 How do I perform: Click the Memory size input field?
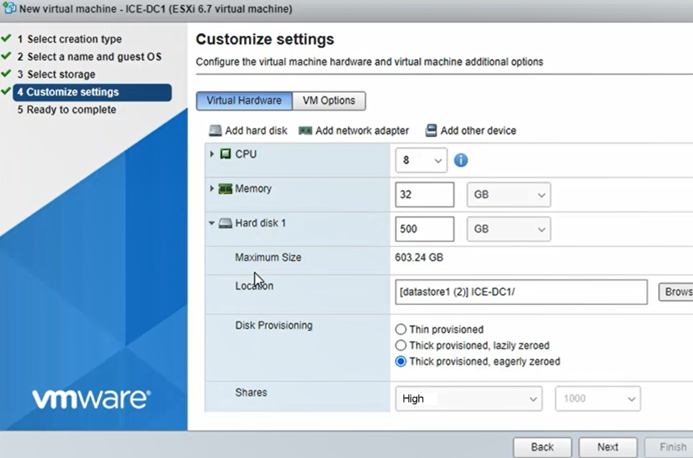coord(424,195)
